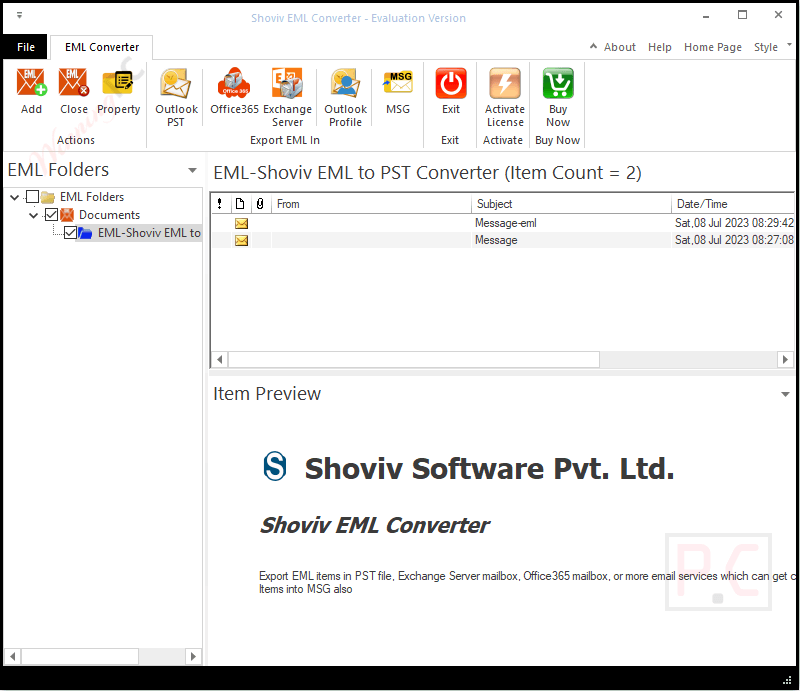Click the Shoviv S logo in preview
Viewport: 800px width, 691px height.
[275, 466]
